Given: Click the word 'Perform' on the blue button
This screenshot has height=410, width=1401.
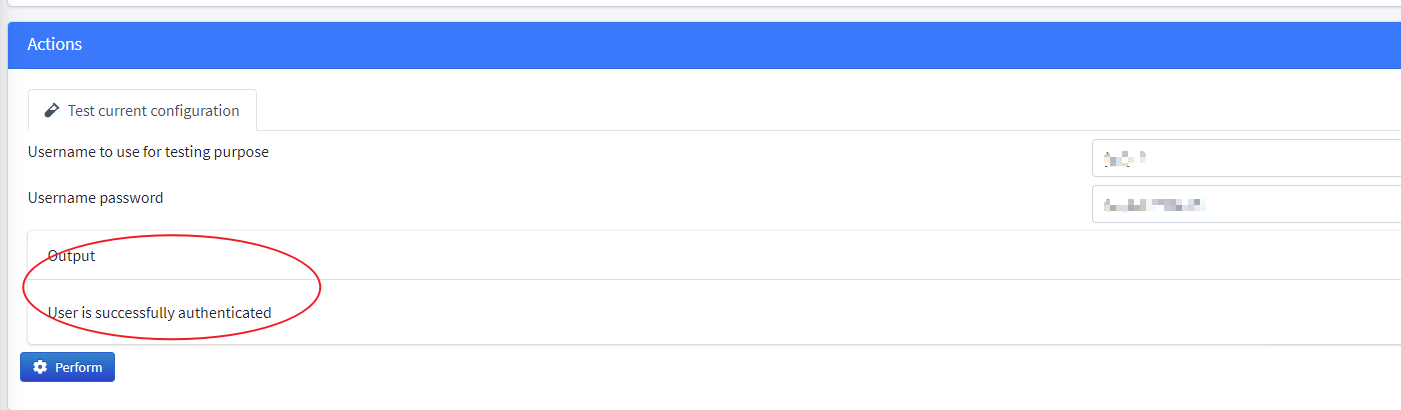Looking at the screenshot, I should [x=79, y=367].
